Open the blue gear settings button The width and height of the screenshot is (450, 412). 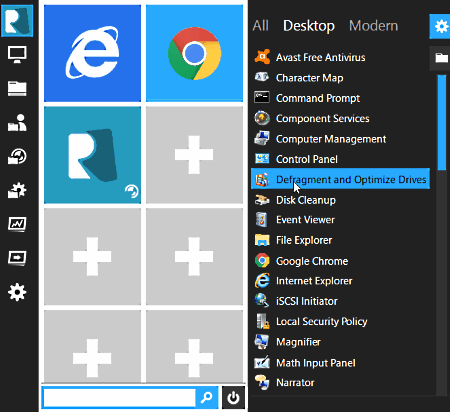tap(440, 26)
